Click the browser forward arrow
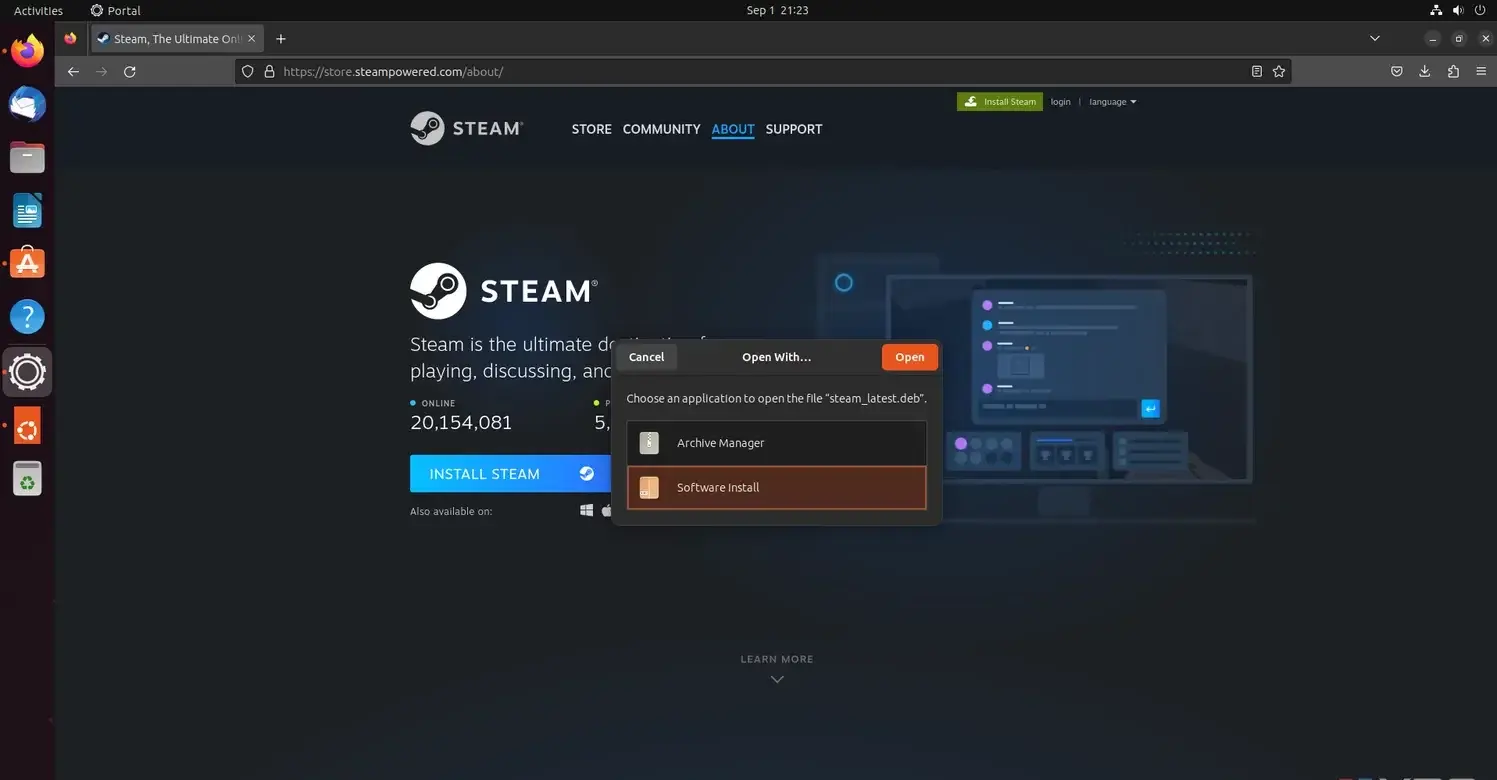Viewport: 1497px width, 780px height. coord(101,72)
